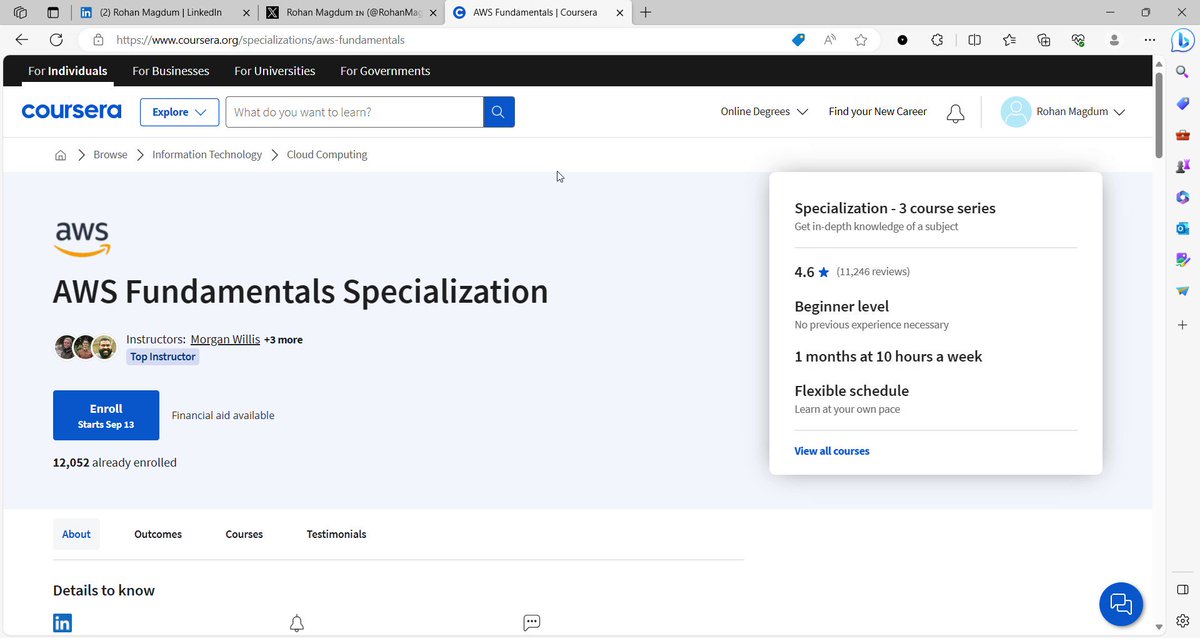Show the +3 more instructors
This screenshot has width=1200, height=638.
283,340
